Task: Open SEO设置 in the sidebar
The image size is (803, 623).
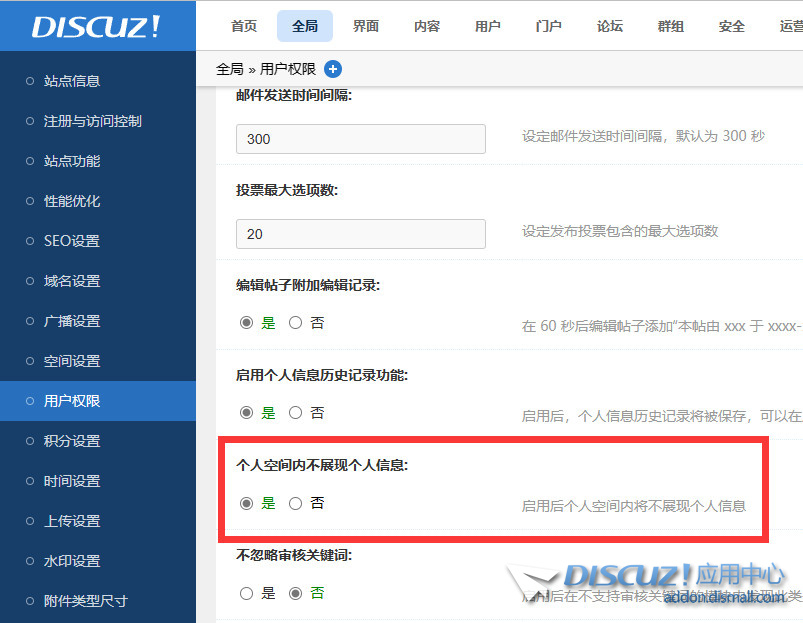Action: click(x=72, y=241)
